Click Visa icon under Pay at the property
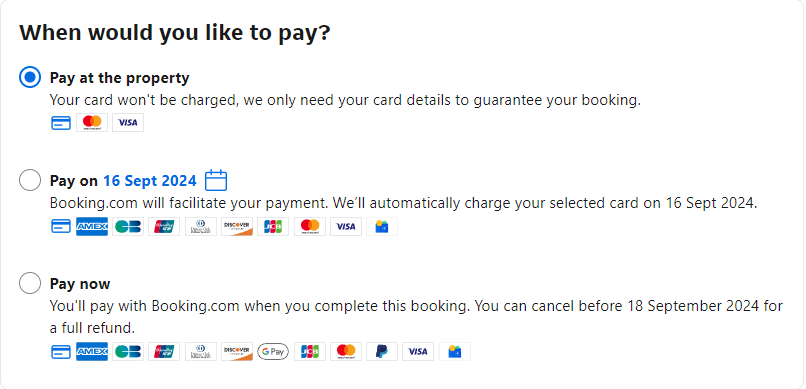Viewport: 806px width, 389px height. (x=128, y=123)
